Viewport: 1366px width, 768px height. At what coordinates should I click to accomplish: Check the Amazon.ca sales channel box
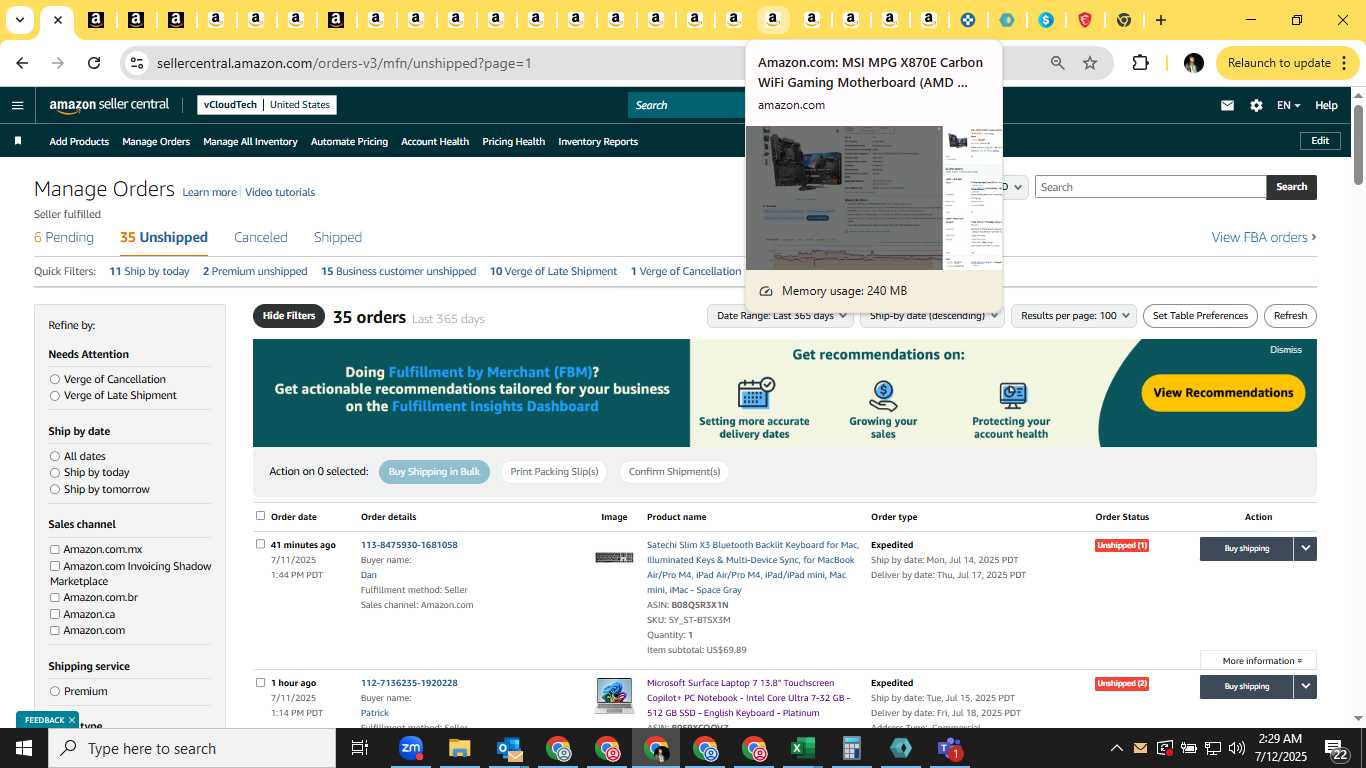55,614
